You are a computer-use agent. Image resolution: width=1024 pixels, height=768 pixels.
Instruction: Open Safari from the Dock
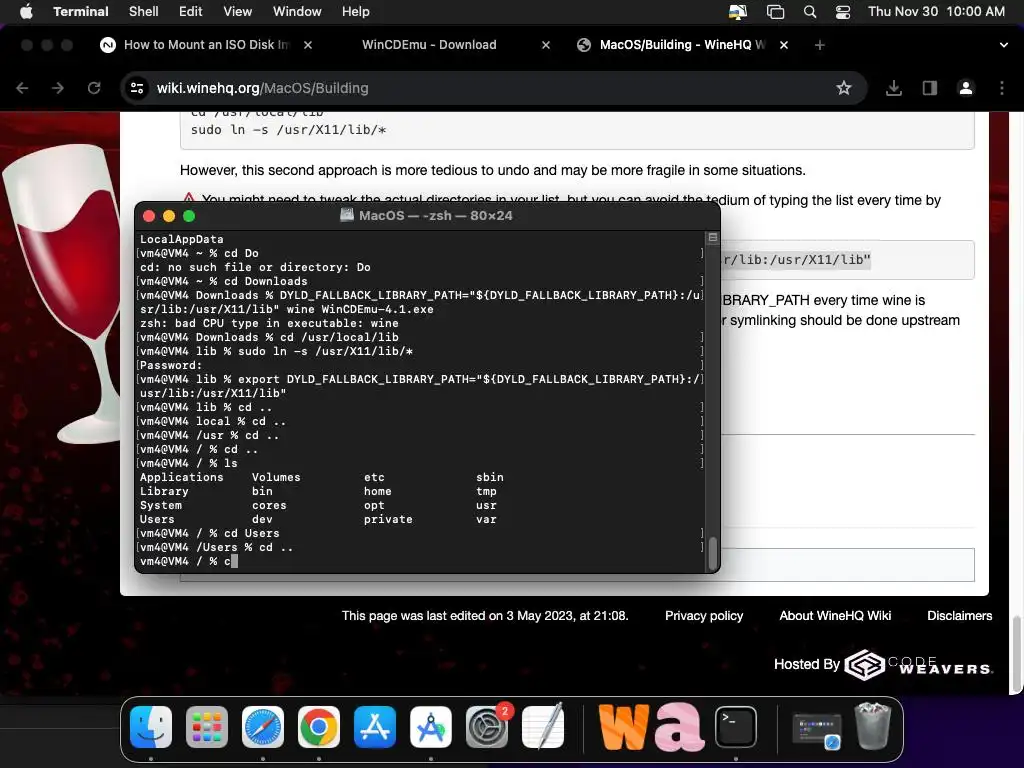coord(263,727)
